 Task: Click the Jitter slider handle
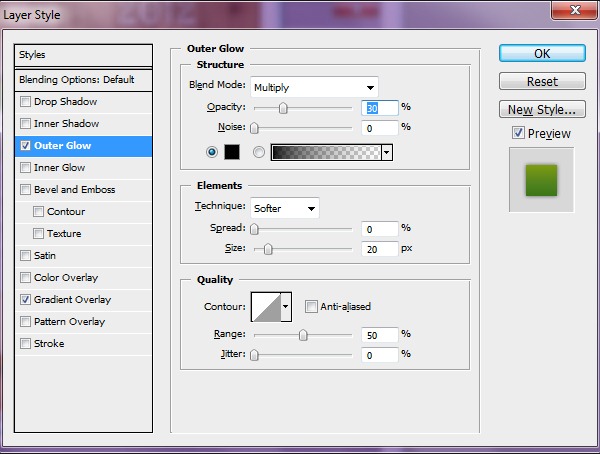pos(254,355)
